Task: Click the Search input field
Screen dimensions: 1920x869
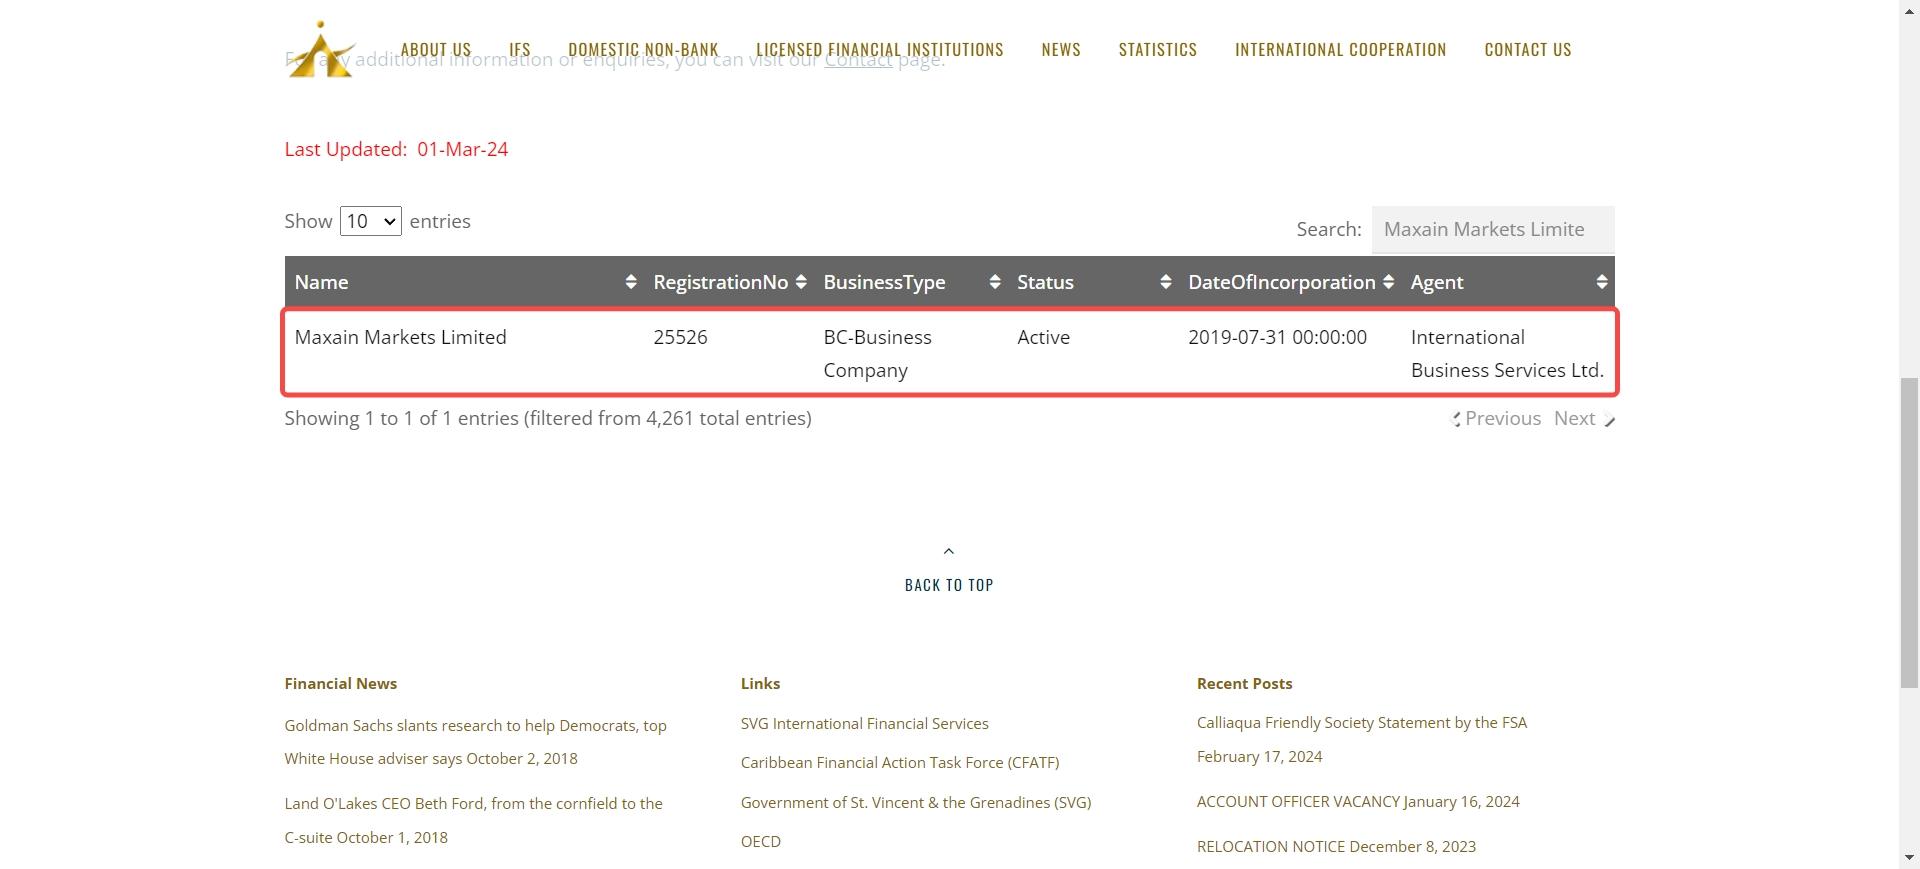Action: point(1493,230)
